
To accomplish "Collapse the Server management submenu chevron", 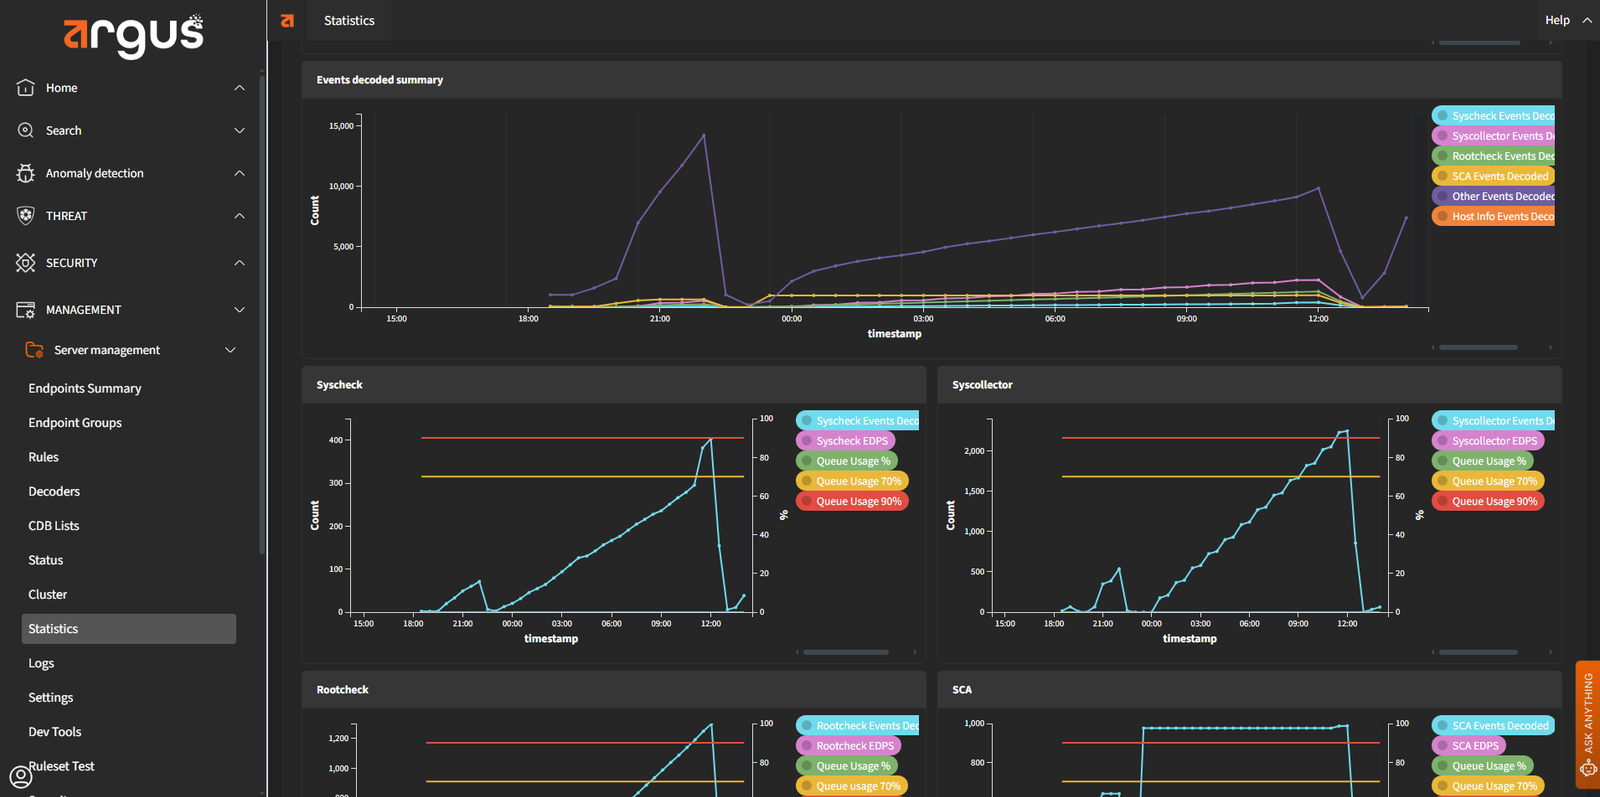I will pyautogui.click(x=231, y=350).
